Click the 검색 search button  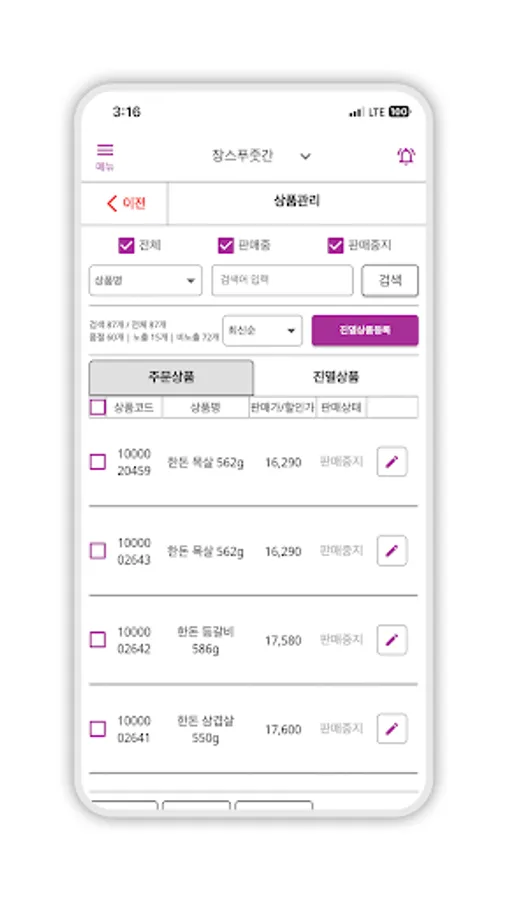pyautogui.click(x=390, y=281)
